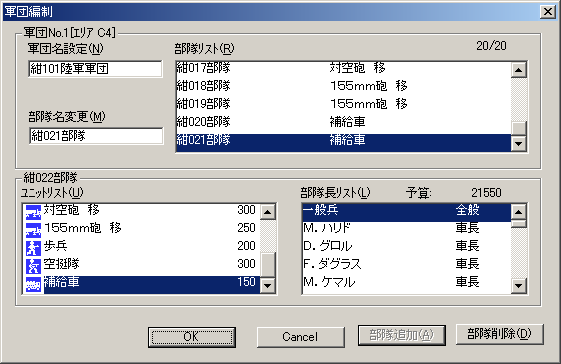Screen dimensions: 561x364
Task: Click down arrow in 部隊リスト scrollbar
Action: pyautogui.click(x=518, y=144)
